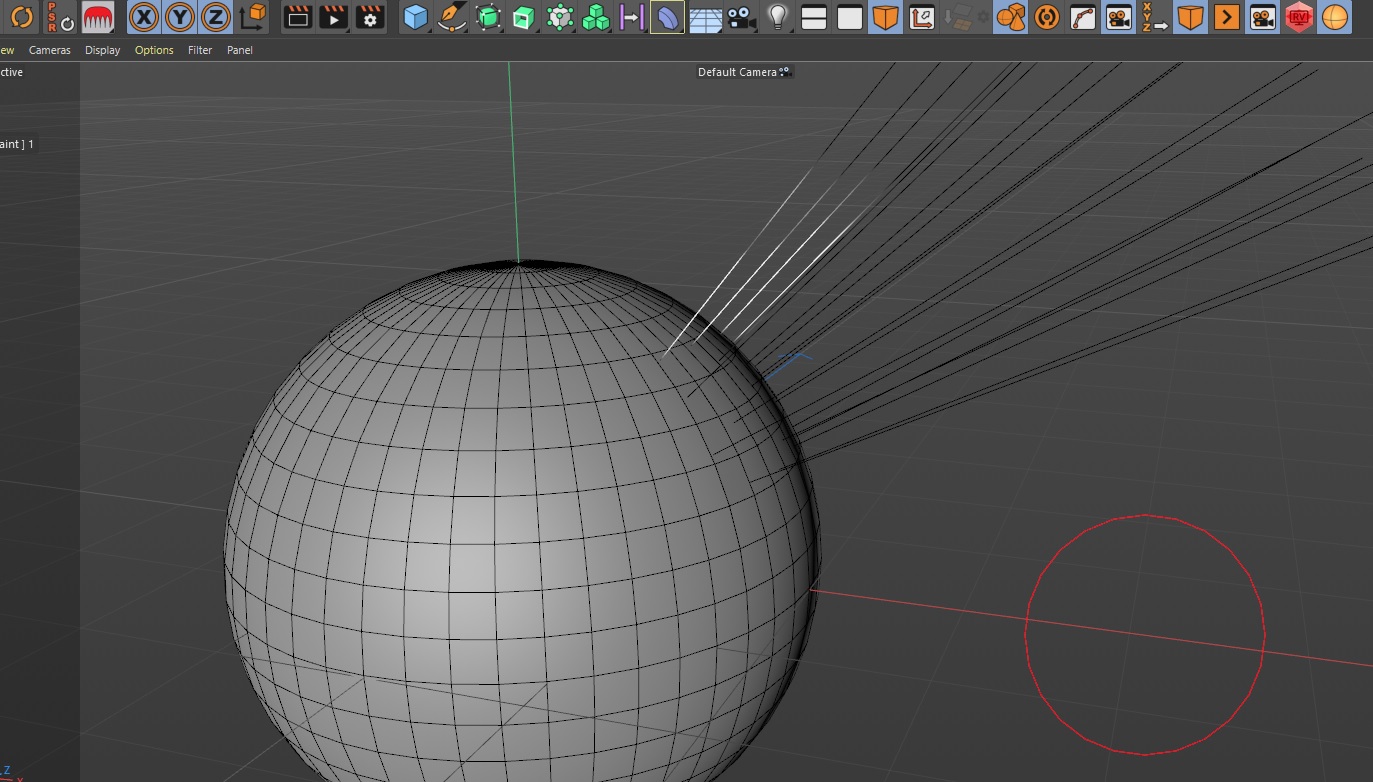Expand the Camera object dropdown
Viewport: 1373px width, 782px height.
click(x=741, y=17)
